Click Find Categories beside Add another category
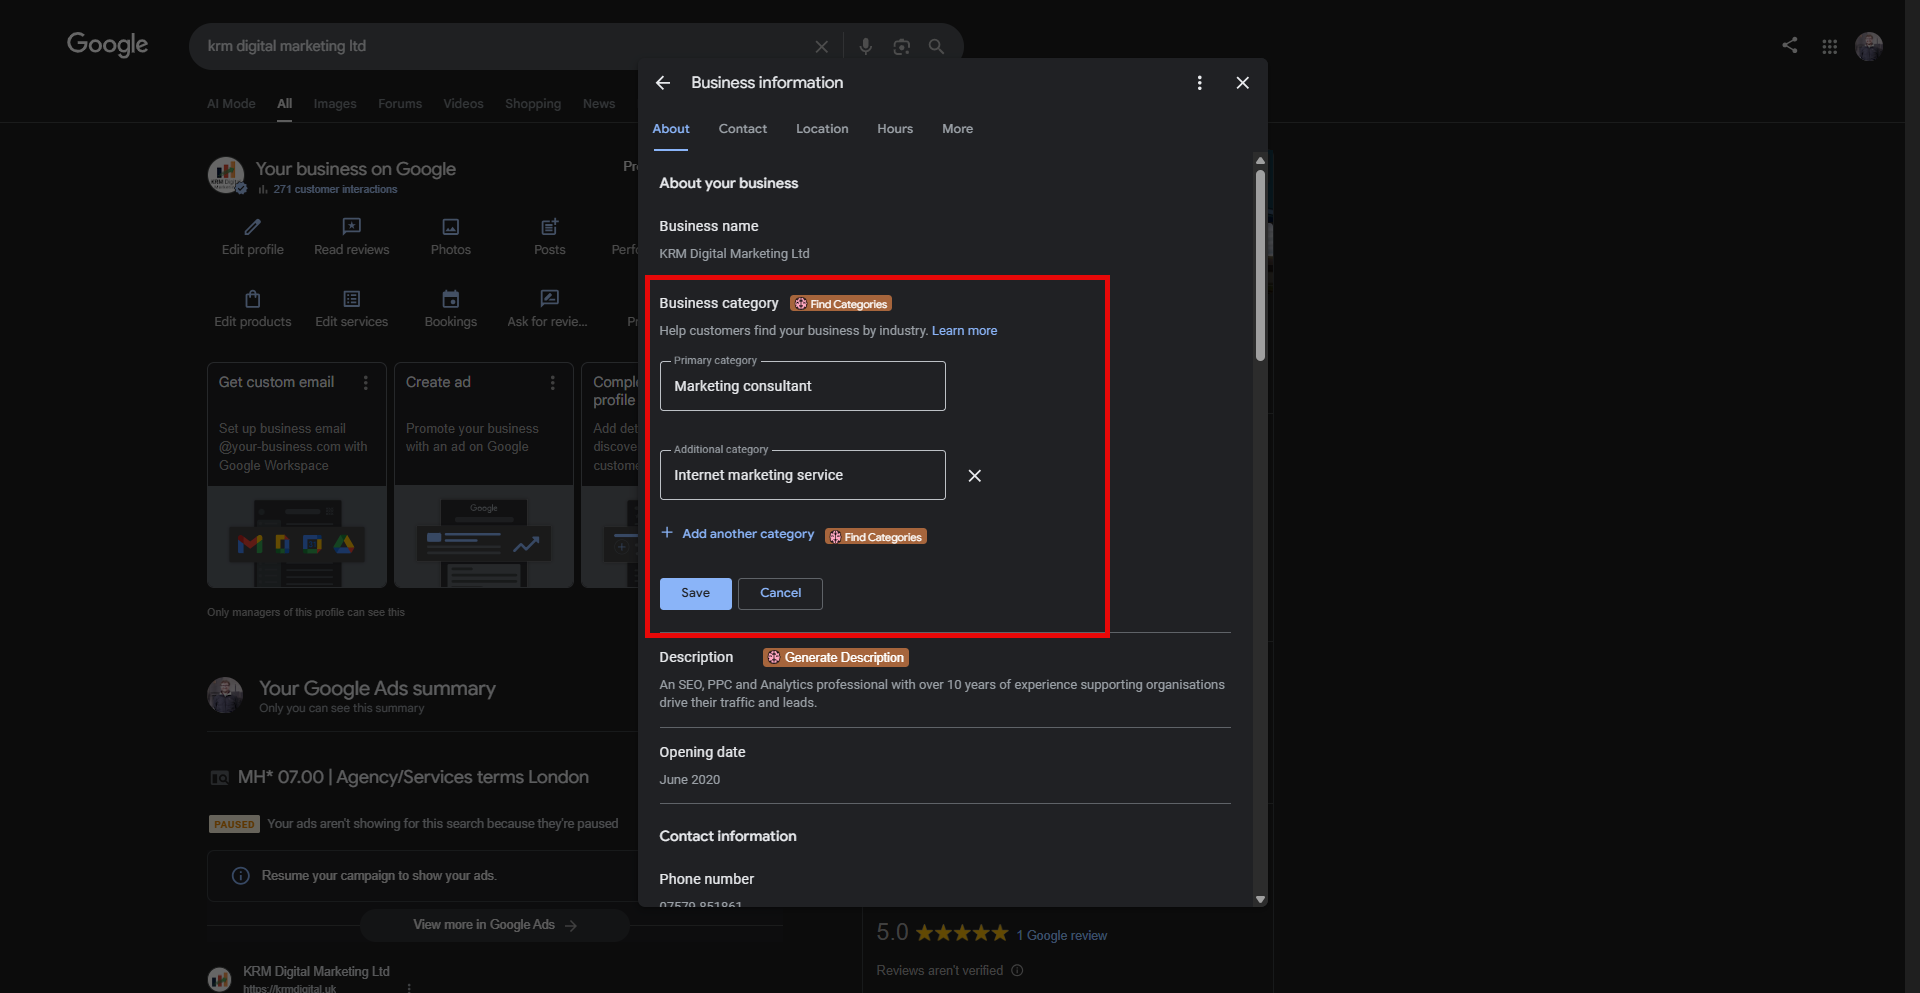1920x993 pixels. [x=876, y=537]
